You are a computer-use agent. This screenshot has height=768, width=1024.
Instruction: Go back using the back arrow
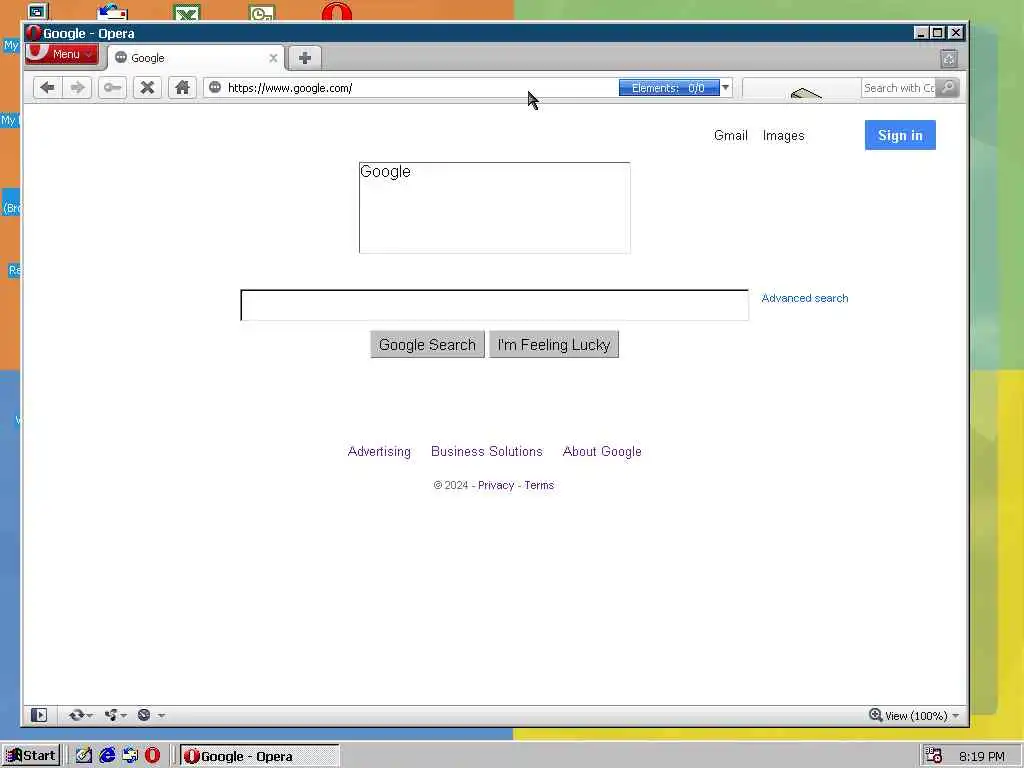[x=48, y=88]
